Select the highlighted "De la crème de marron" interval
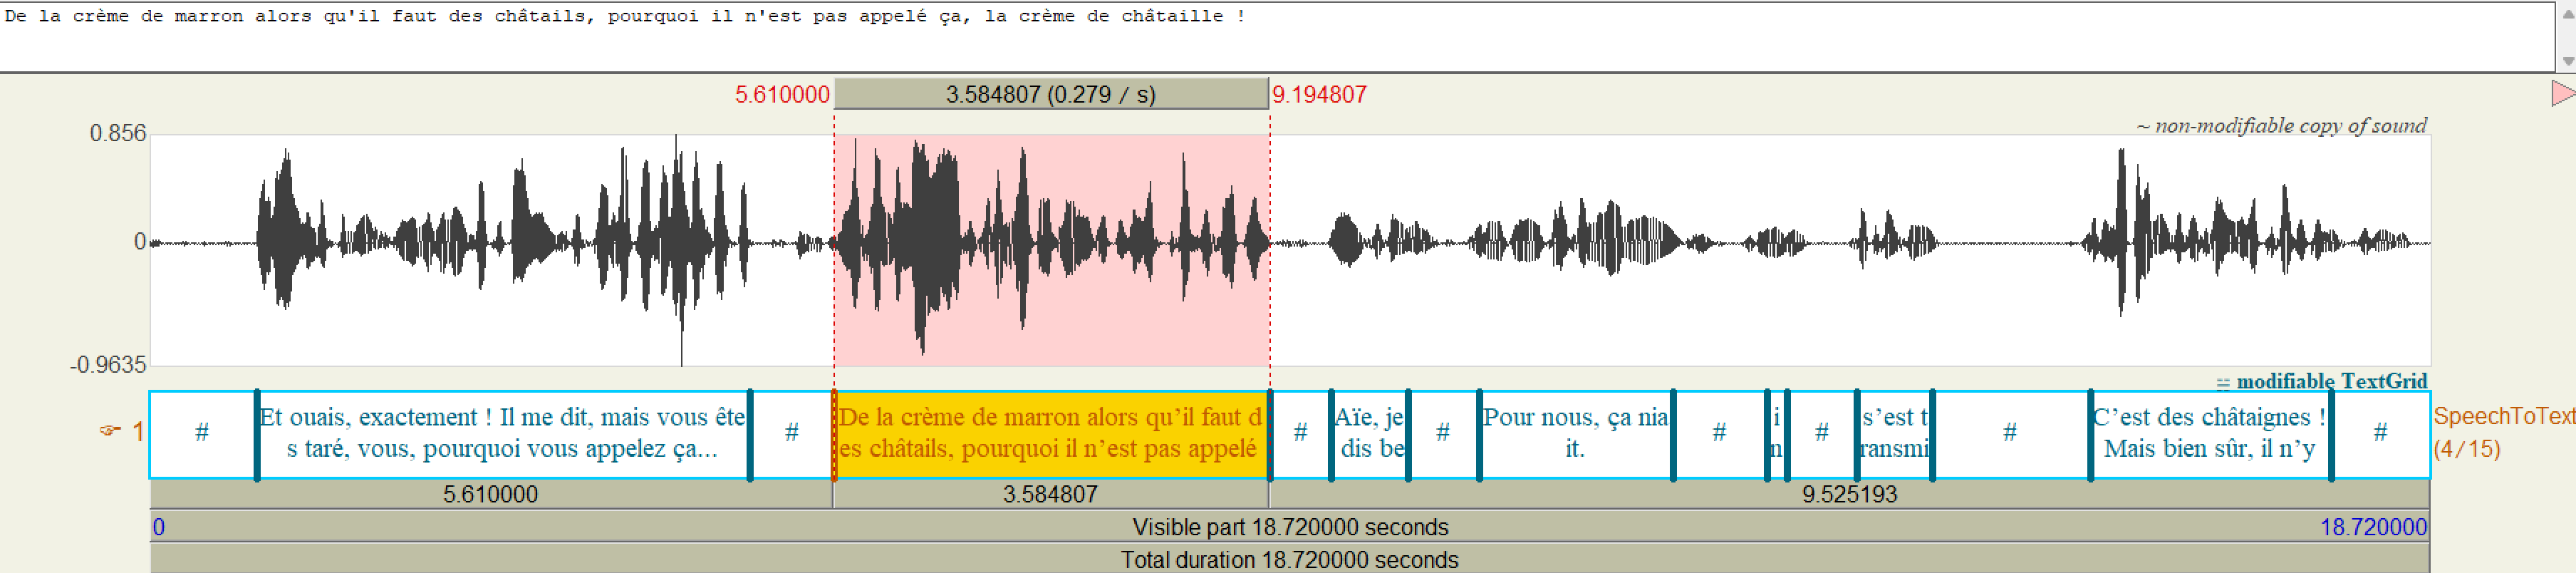The width and height of the screenshot is (2576, 573). 1050,433
